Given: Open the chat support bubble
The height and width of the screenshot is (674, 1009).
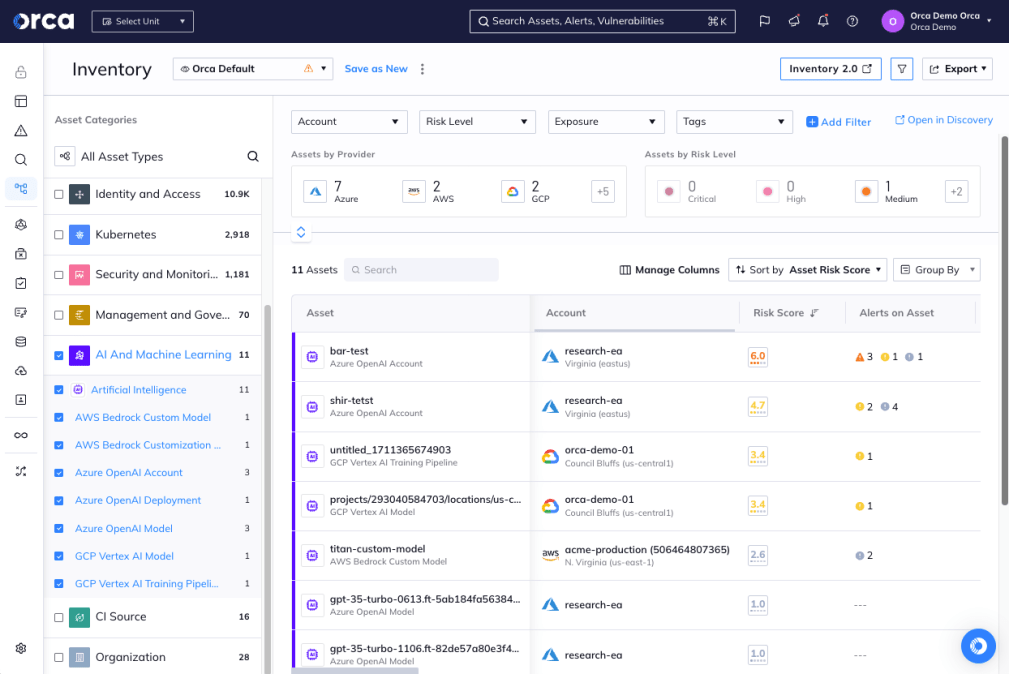Looking at the screenshot, I should [978, 646].
